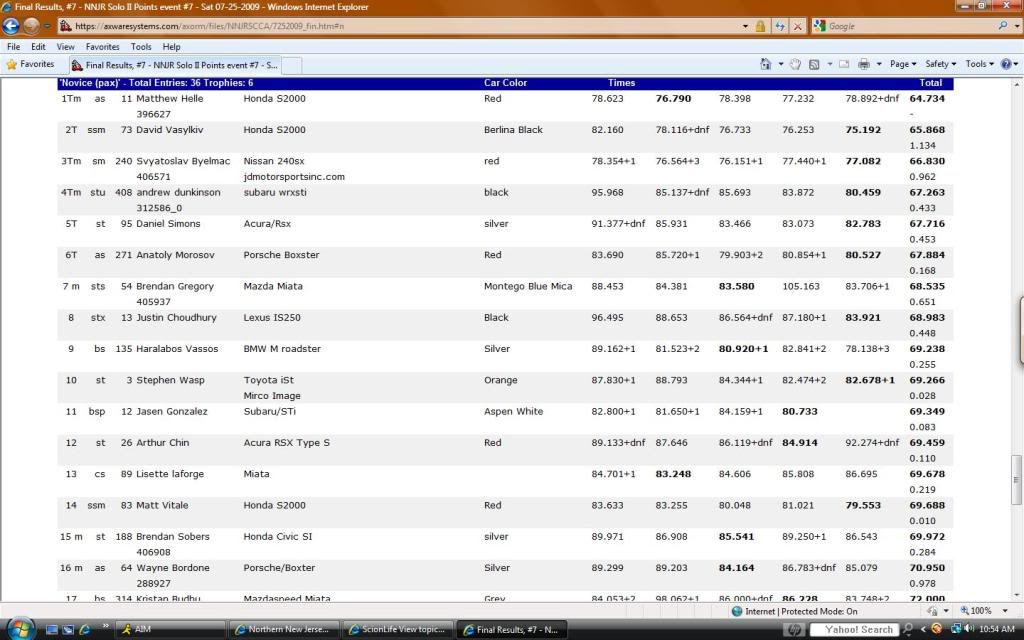Open the search provider dropdown arrow
The image size is (1024, 640).
(x=1017, y=26)
